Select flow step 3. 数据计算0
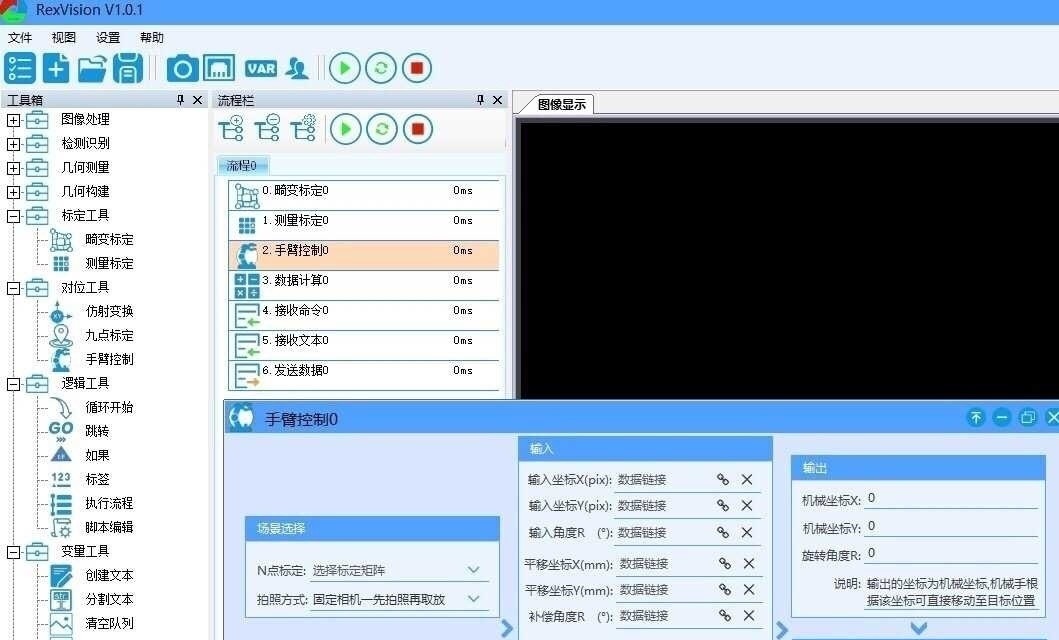This screenshot has width=1059, height=640. [365, 285]
